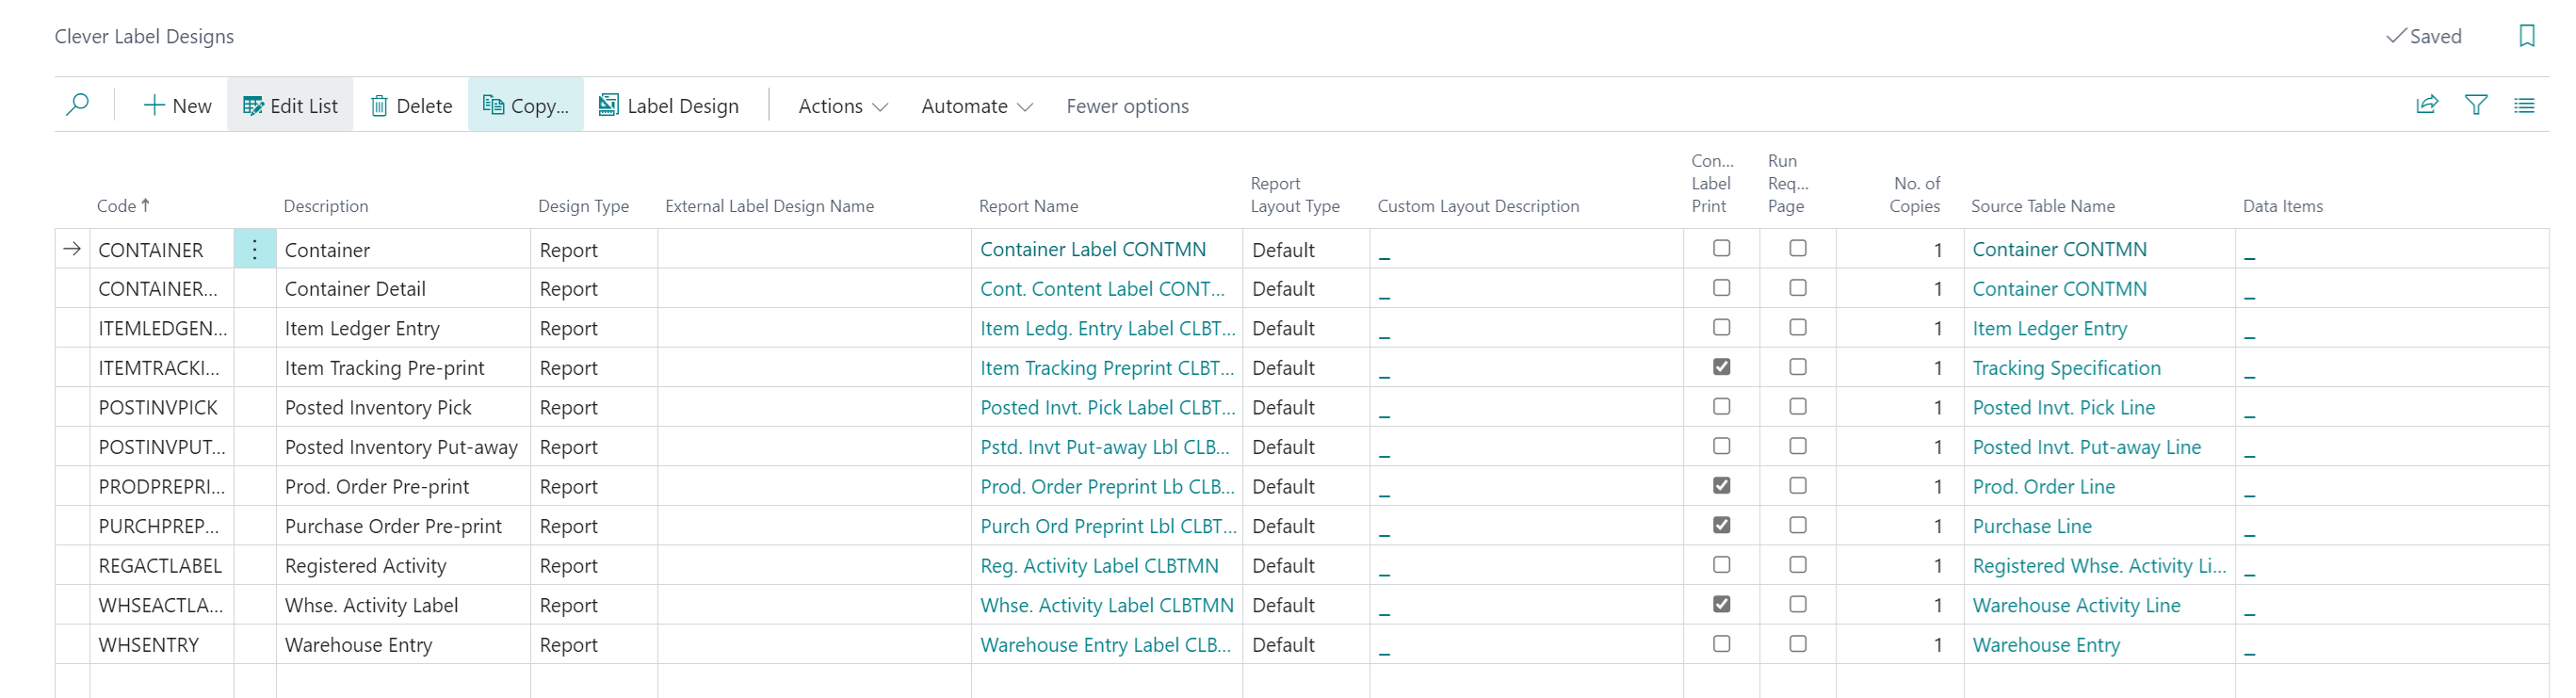Bookmark this page with the bookmark icon
Screen dimensions: 2576x698
click(2527, 36)
